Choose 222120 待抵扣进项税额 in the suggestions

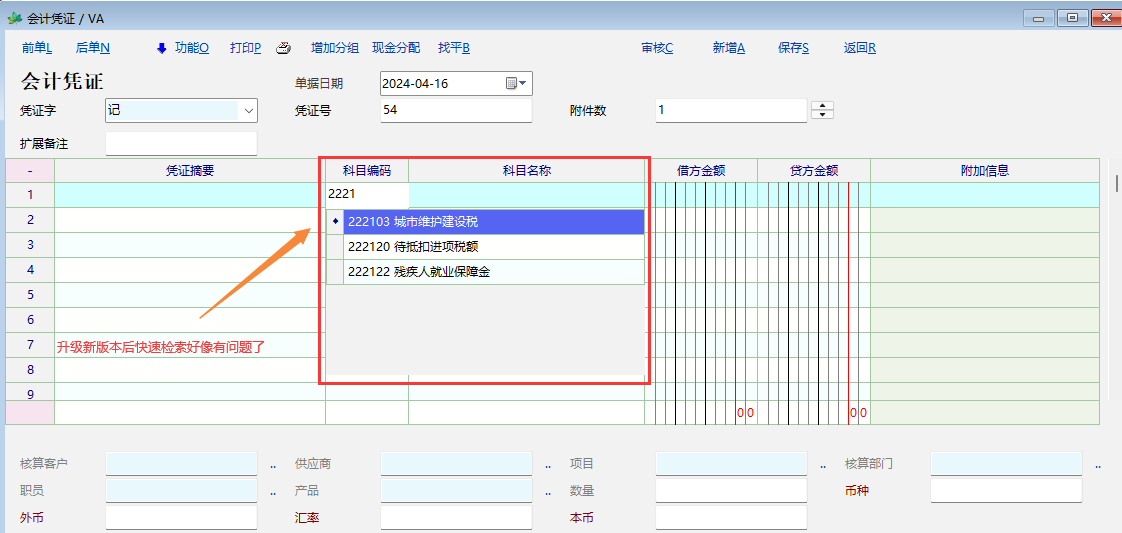click(492, 246)
